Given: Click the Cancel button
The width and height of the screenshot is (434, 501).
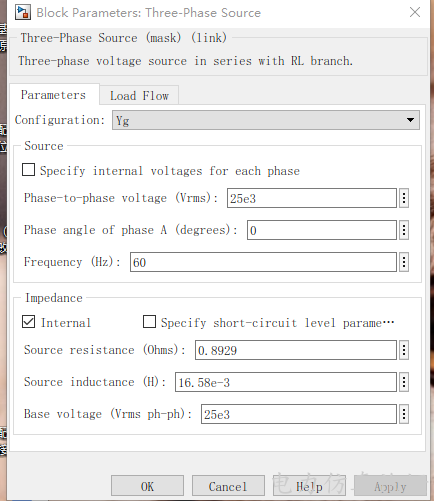Looking at the screenshot, I should point(228,486).
